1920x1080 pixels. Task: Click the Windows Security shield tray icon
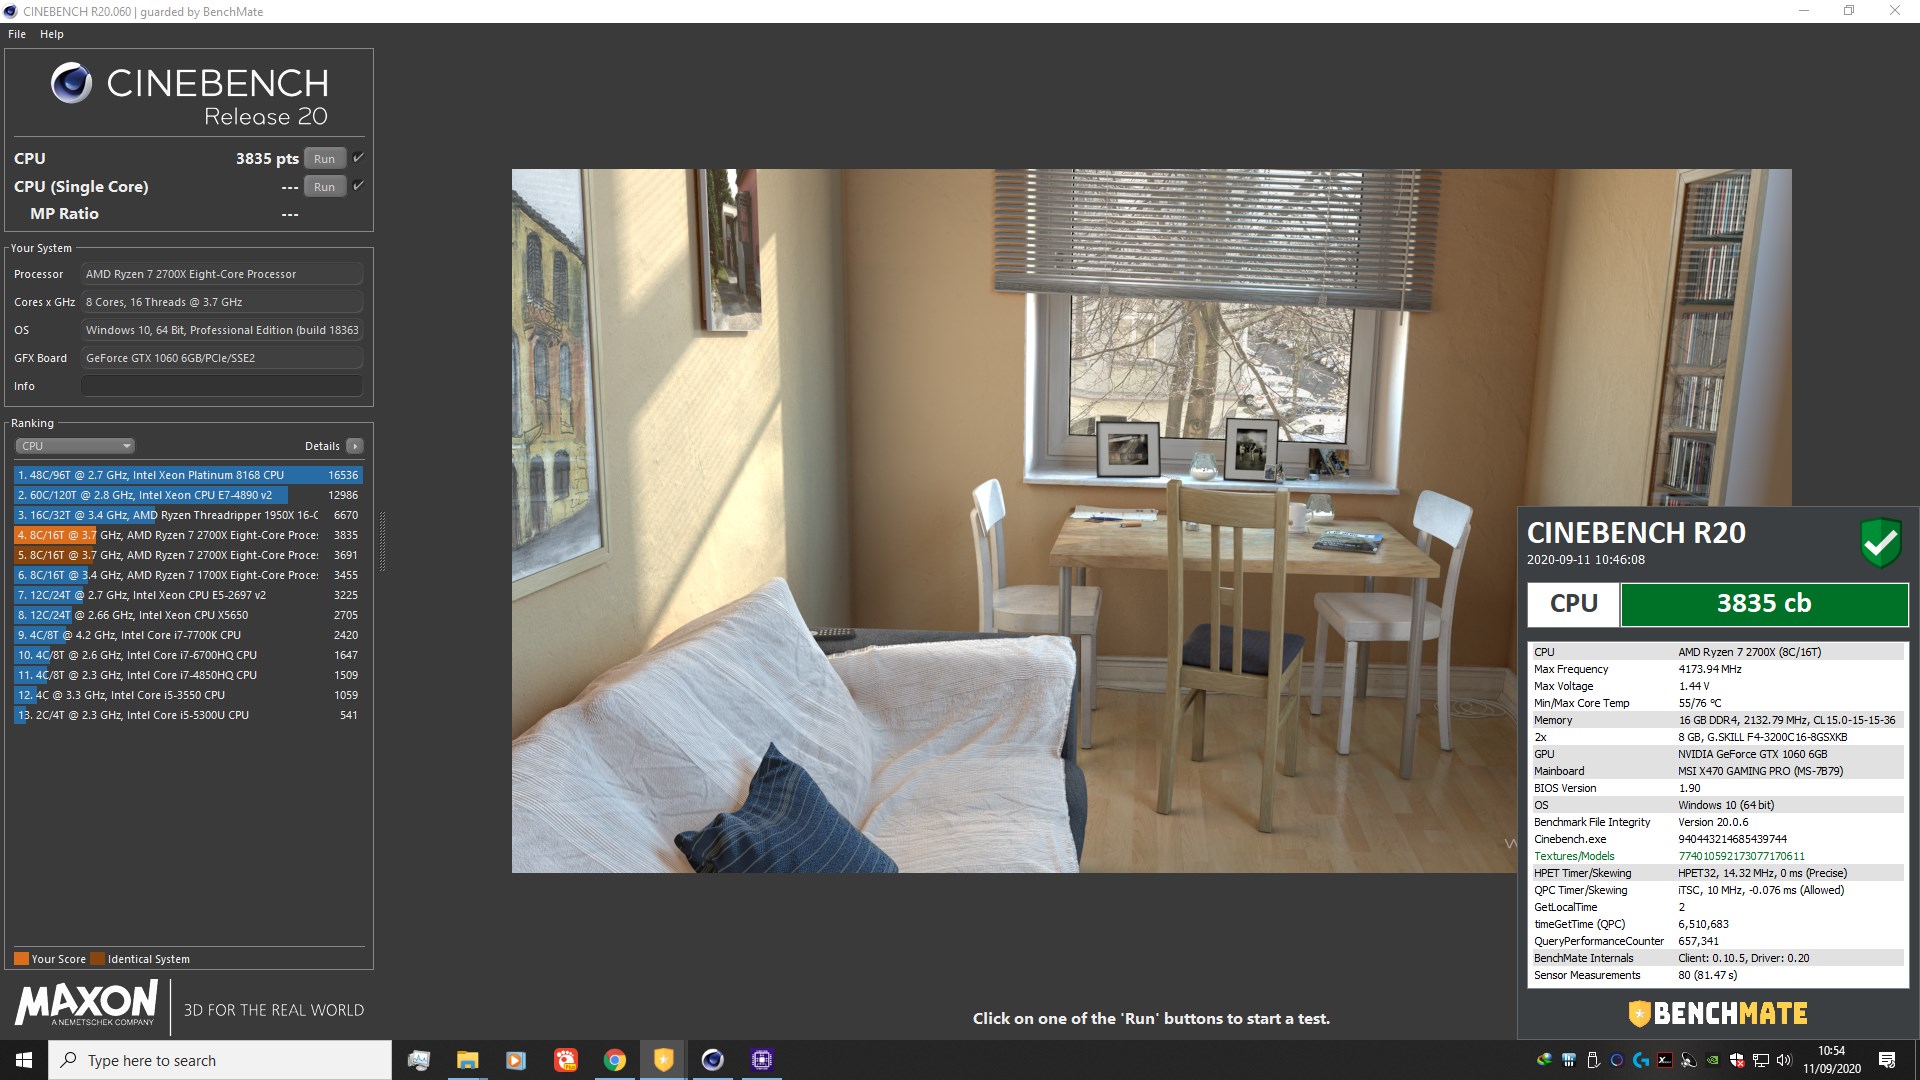coord(1737,1060)
